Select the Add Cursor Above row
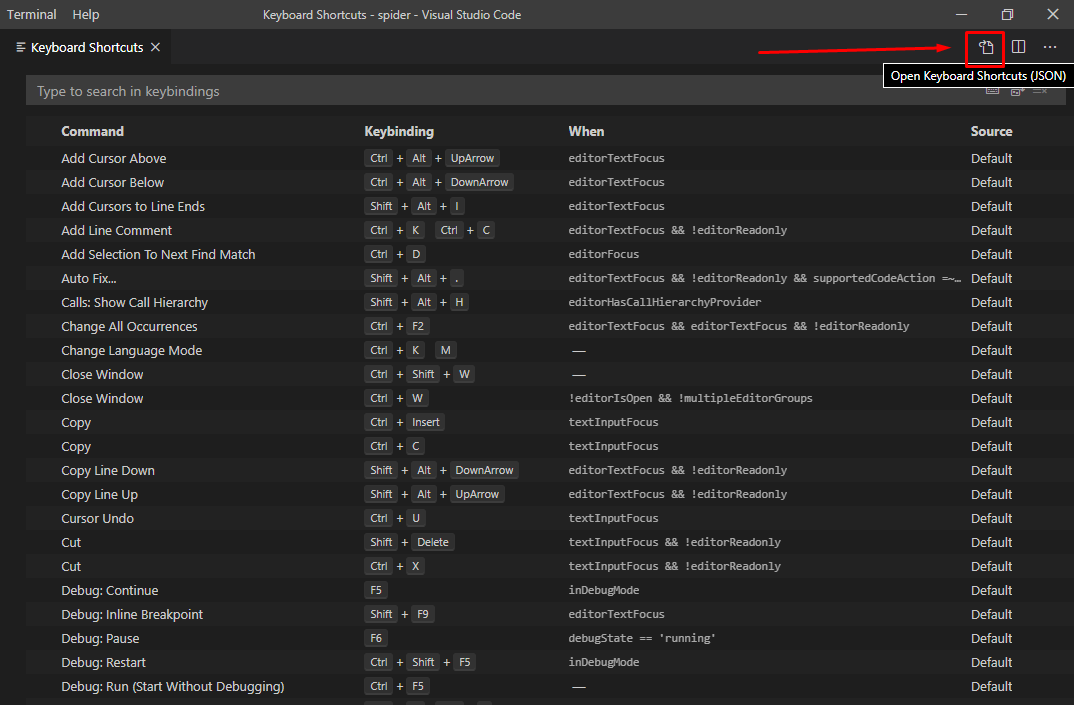The image size is (1074, 705). (x=113, y=158)
